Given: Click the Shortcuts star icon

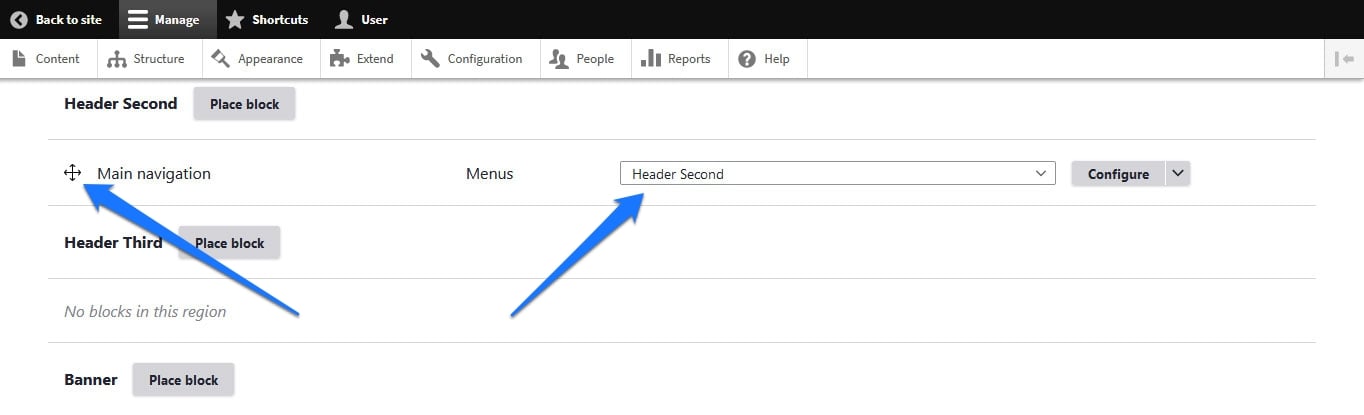Looking at the screenshot, I should 235,19.
